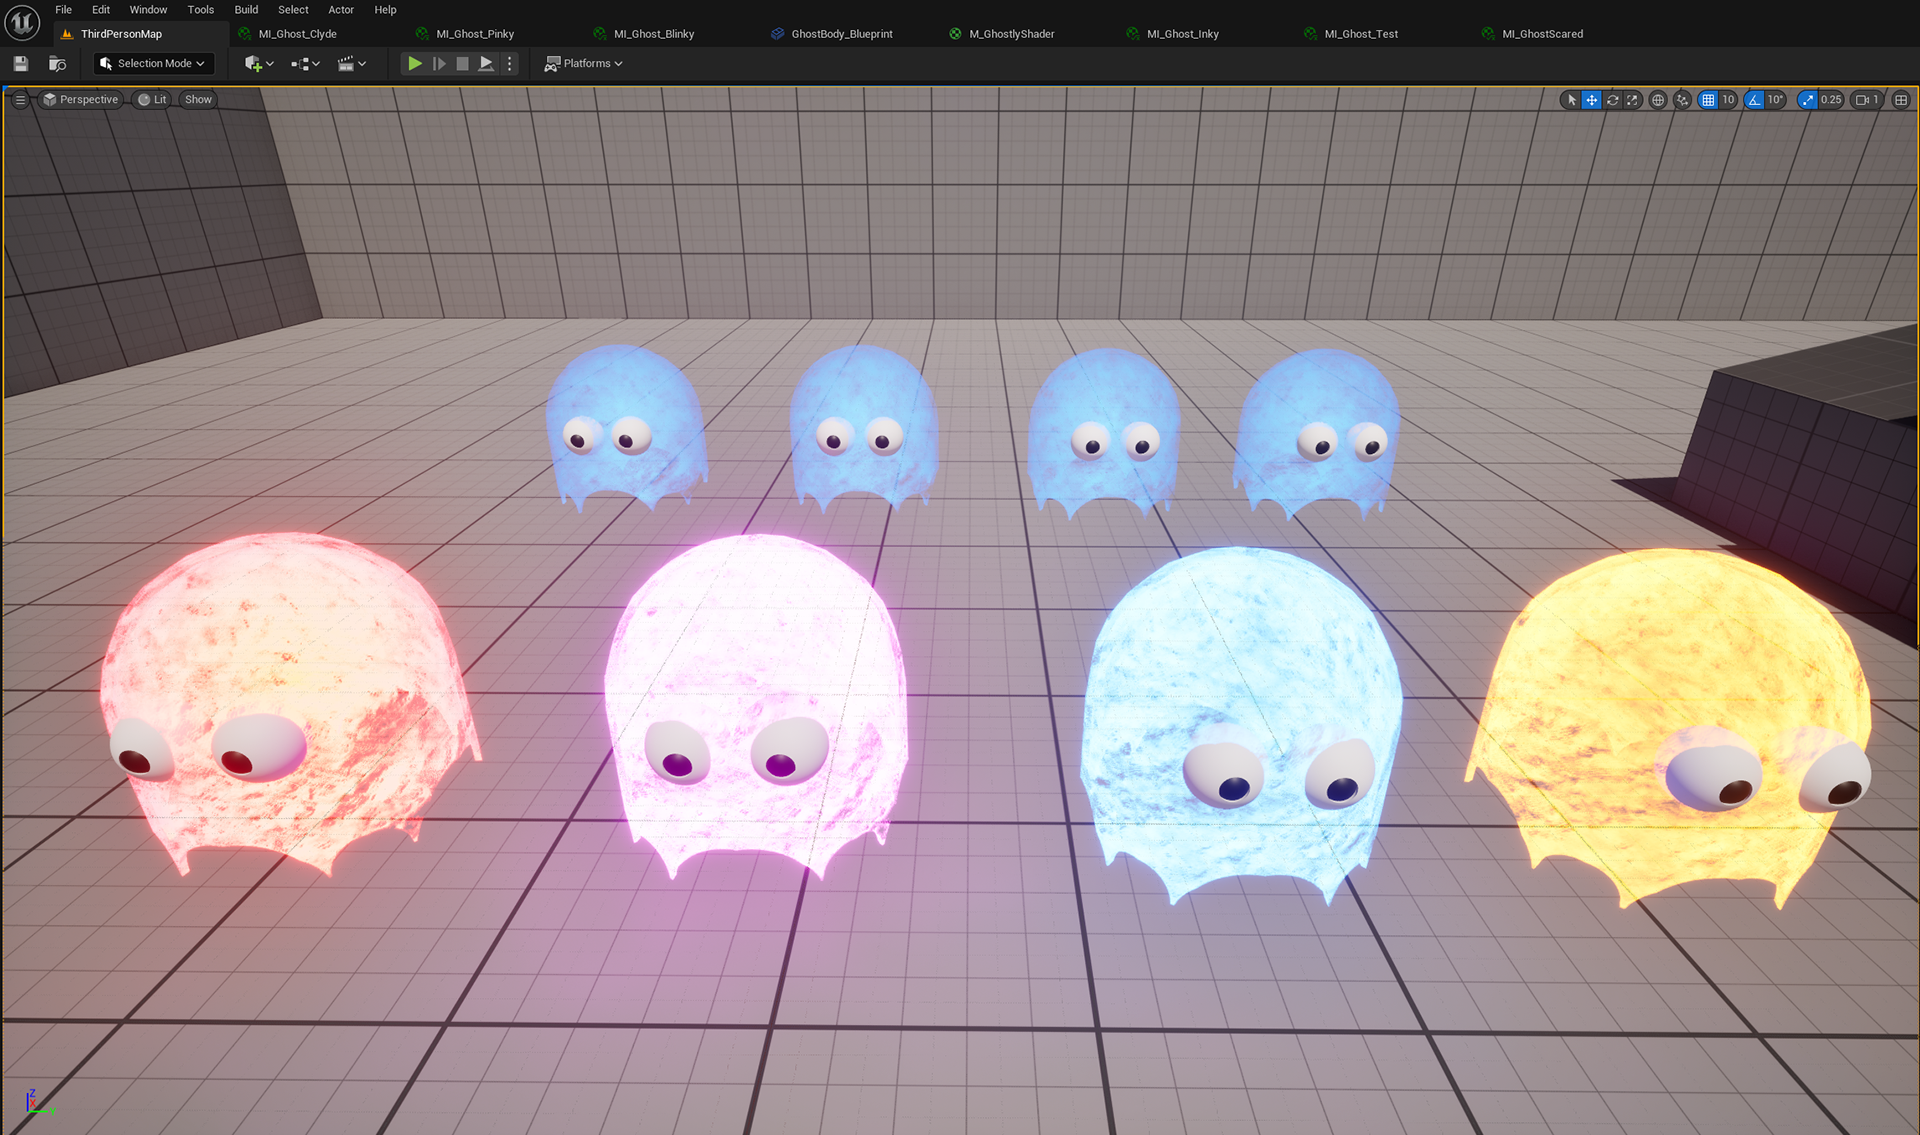
Task: Open the Content Browser folder-search icon
Action: click(57, 63)
